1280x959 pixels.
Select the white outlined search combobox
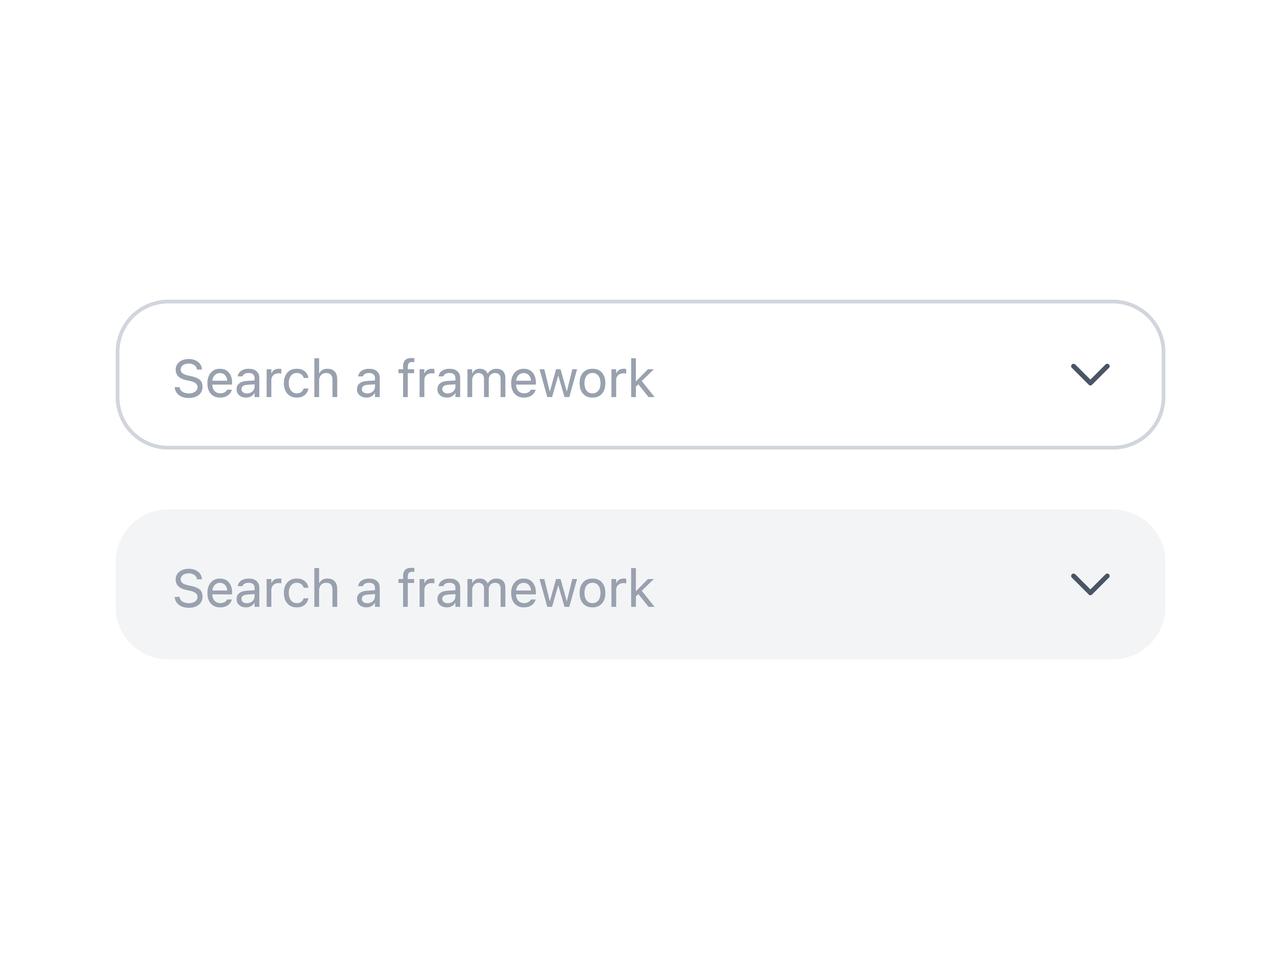tap(640, 375)
